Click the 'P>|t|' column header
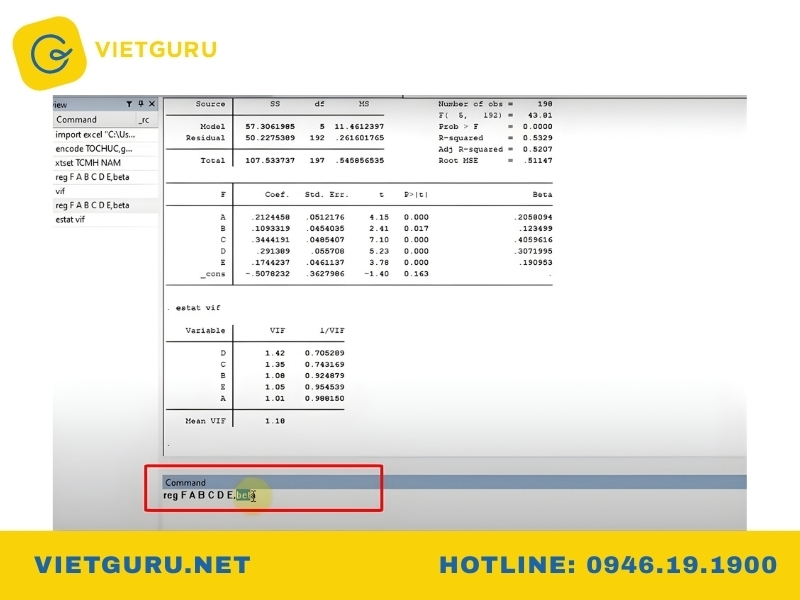The image size is (800, 600). (416, 194)
